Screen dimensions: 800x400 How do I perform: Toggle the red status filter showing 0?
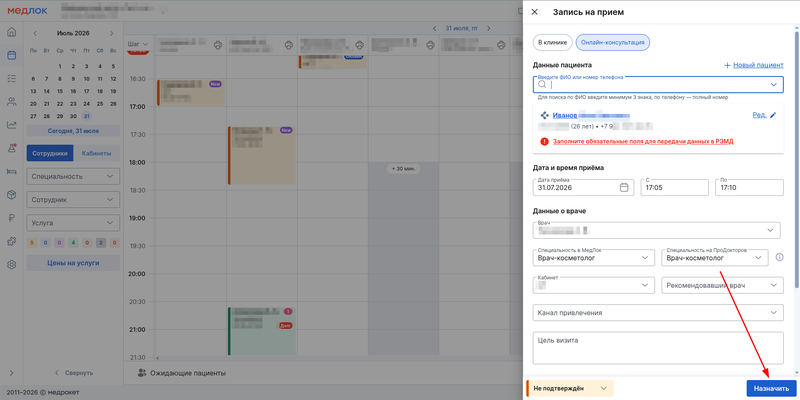pos(114,243)
